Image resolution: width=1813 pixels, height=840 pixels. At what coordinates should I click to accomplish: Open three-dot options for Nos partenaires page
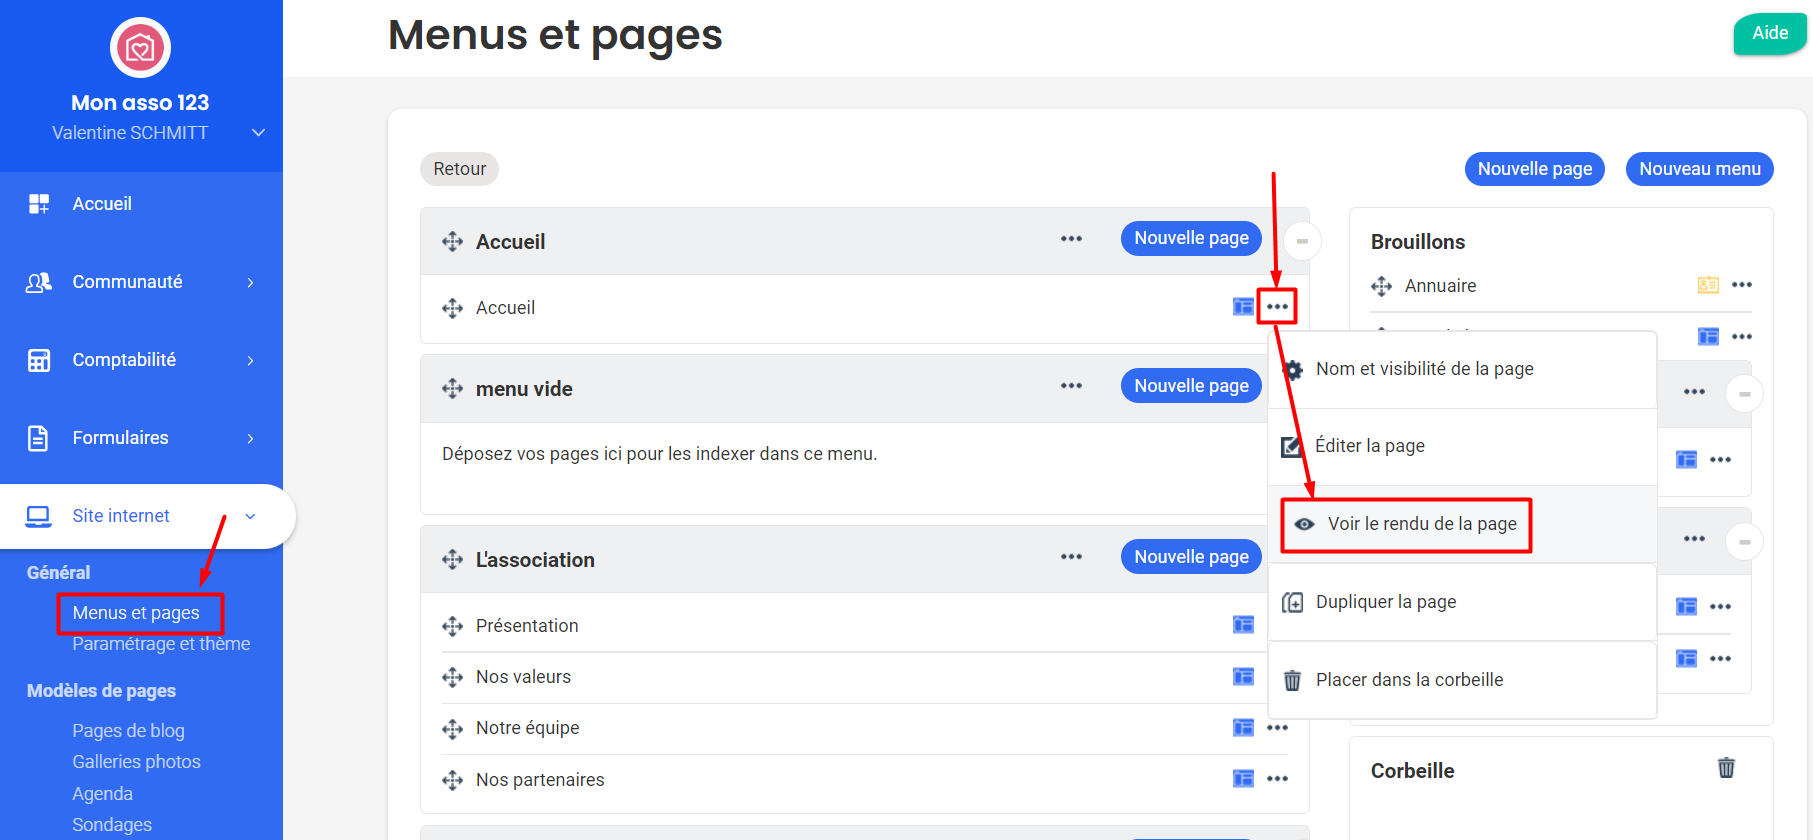(x=1277, y=779)
